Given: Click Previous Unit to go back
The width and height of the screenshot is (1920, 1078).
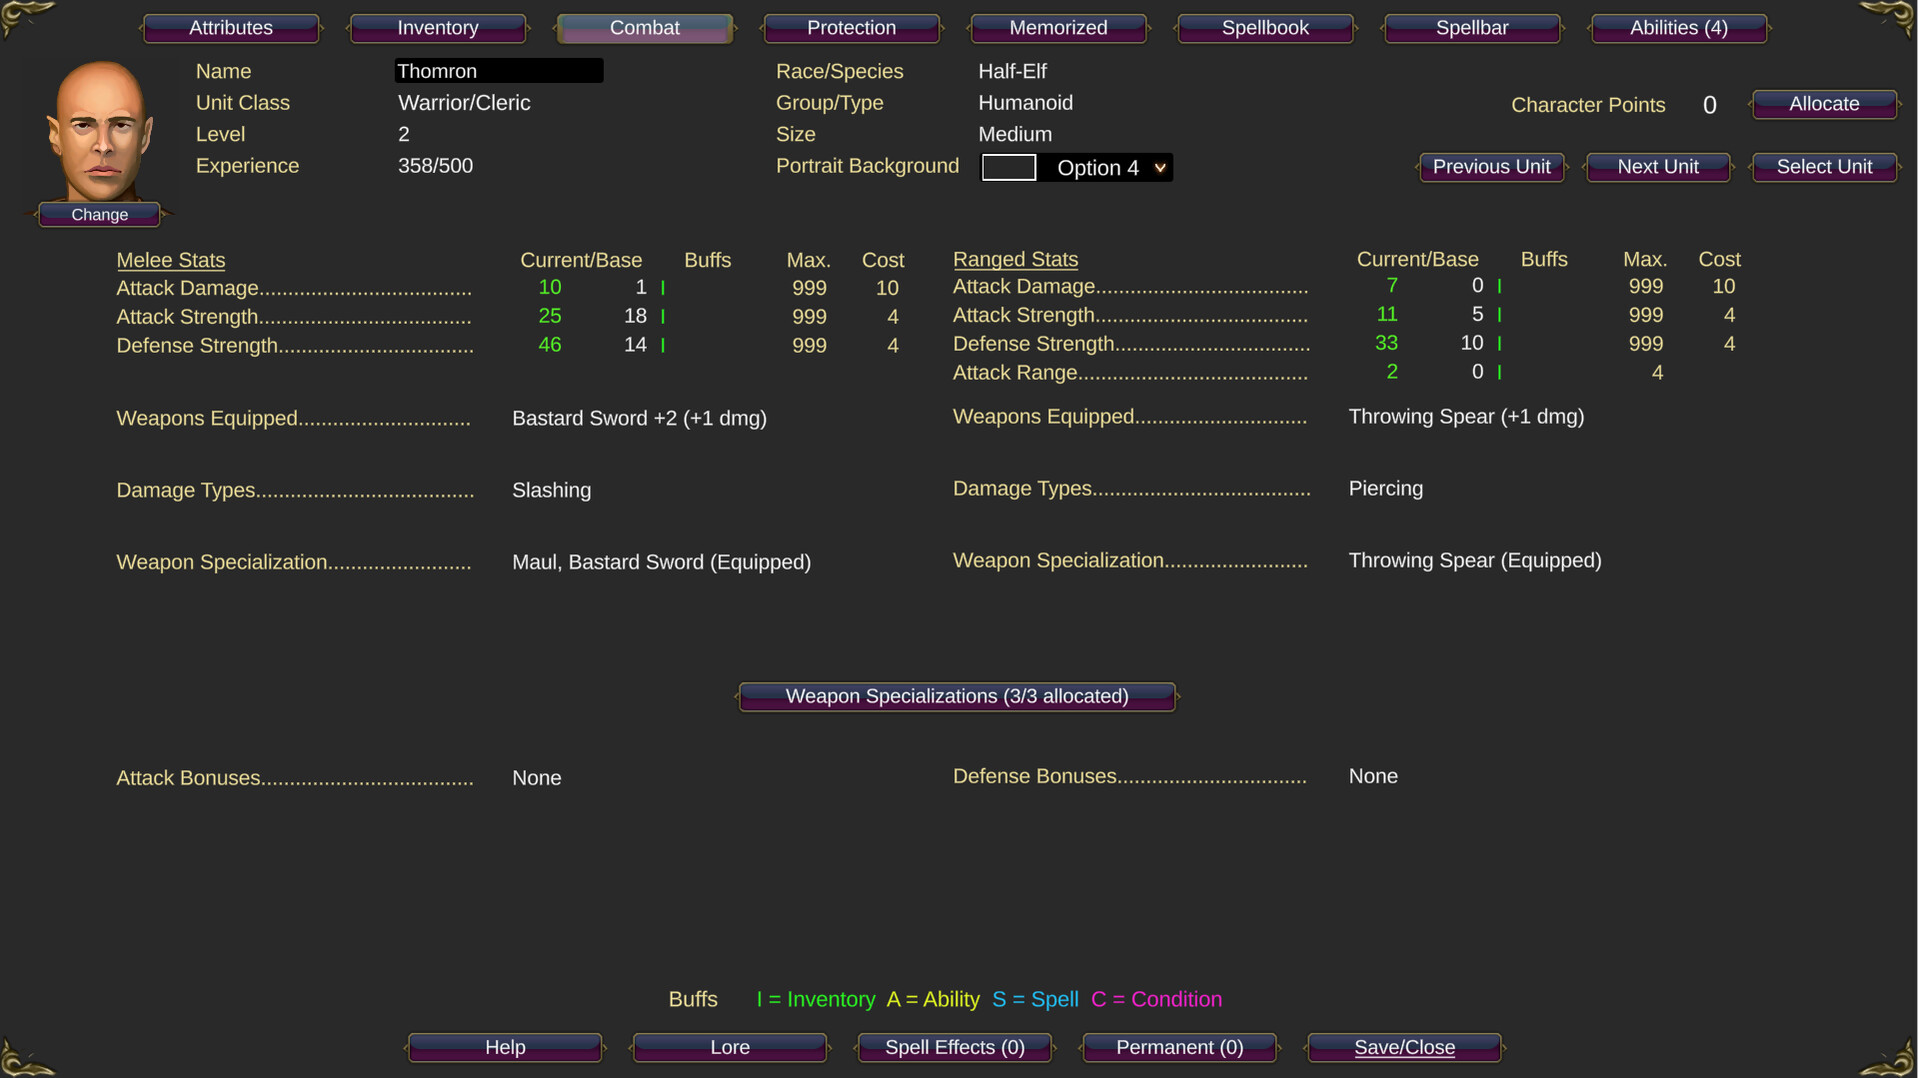Looking at the screenshot, I should coord(1491,167).
